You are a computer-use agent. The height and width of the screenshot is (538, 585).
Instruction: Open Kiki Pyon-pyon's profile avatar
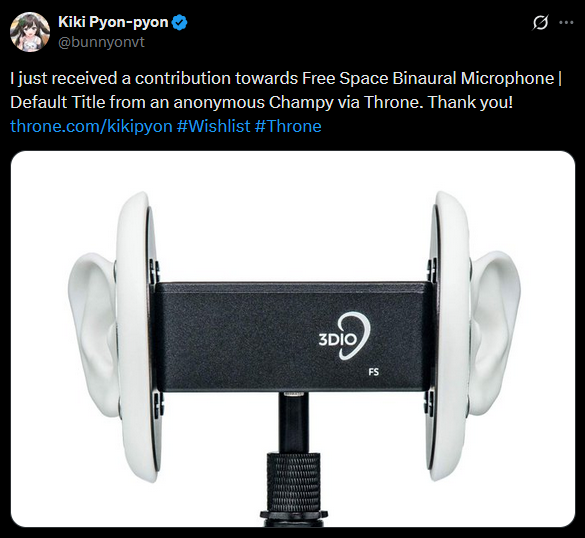click(x=30, y=32)
